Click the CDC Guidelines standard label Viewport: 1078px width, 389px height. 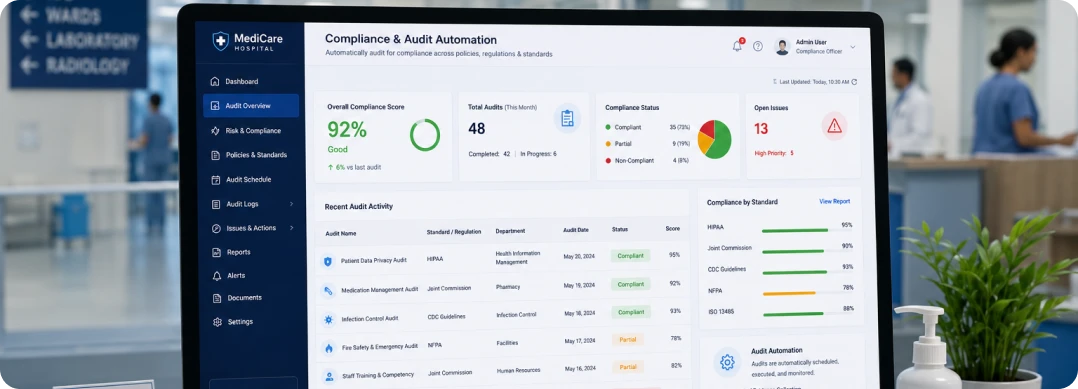727,269
